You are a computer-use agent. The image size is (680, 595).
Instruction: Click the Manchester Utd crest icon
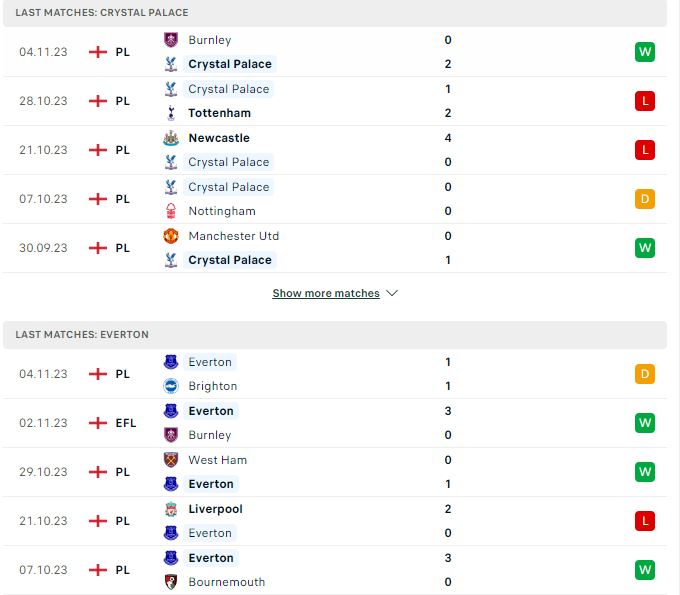171,236
